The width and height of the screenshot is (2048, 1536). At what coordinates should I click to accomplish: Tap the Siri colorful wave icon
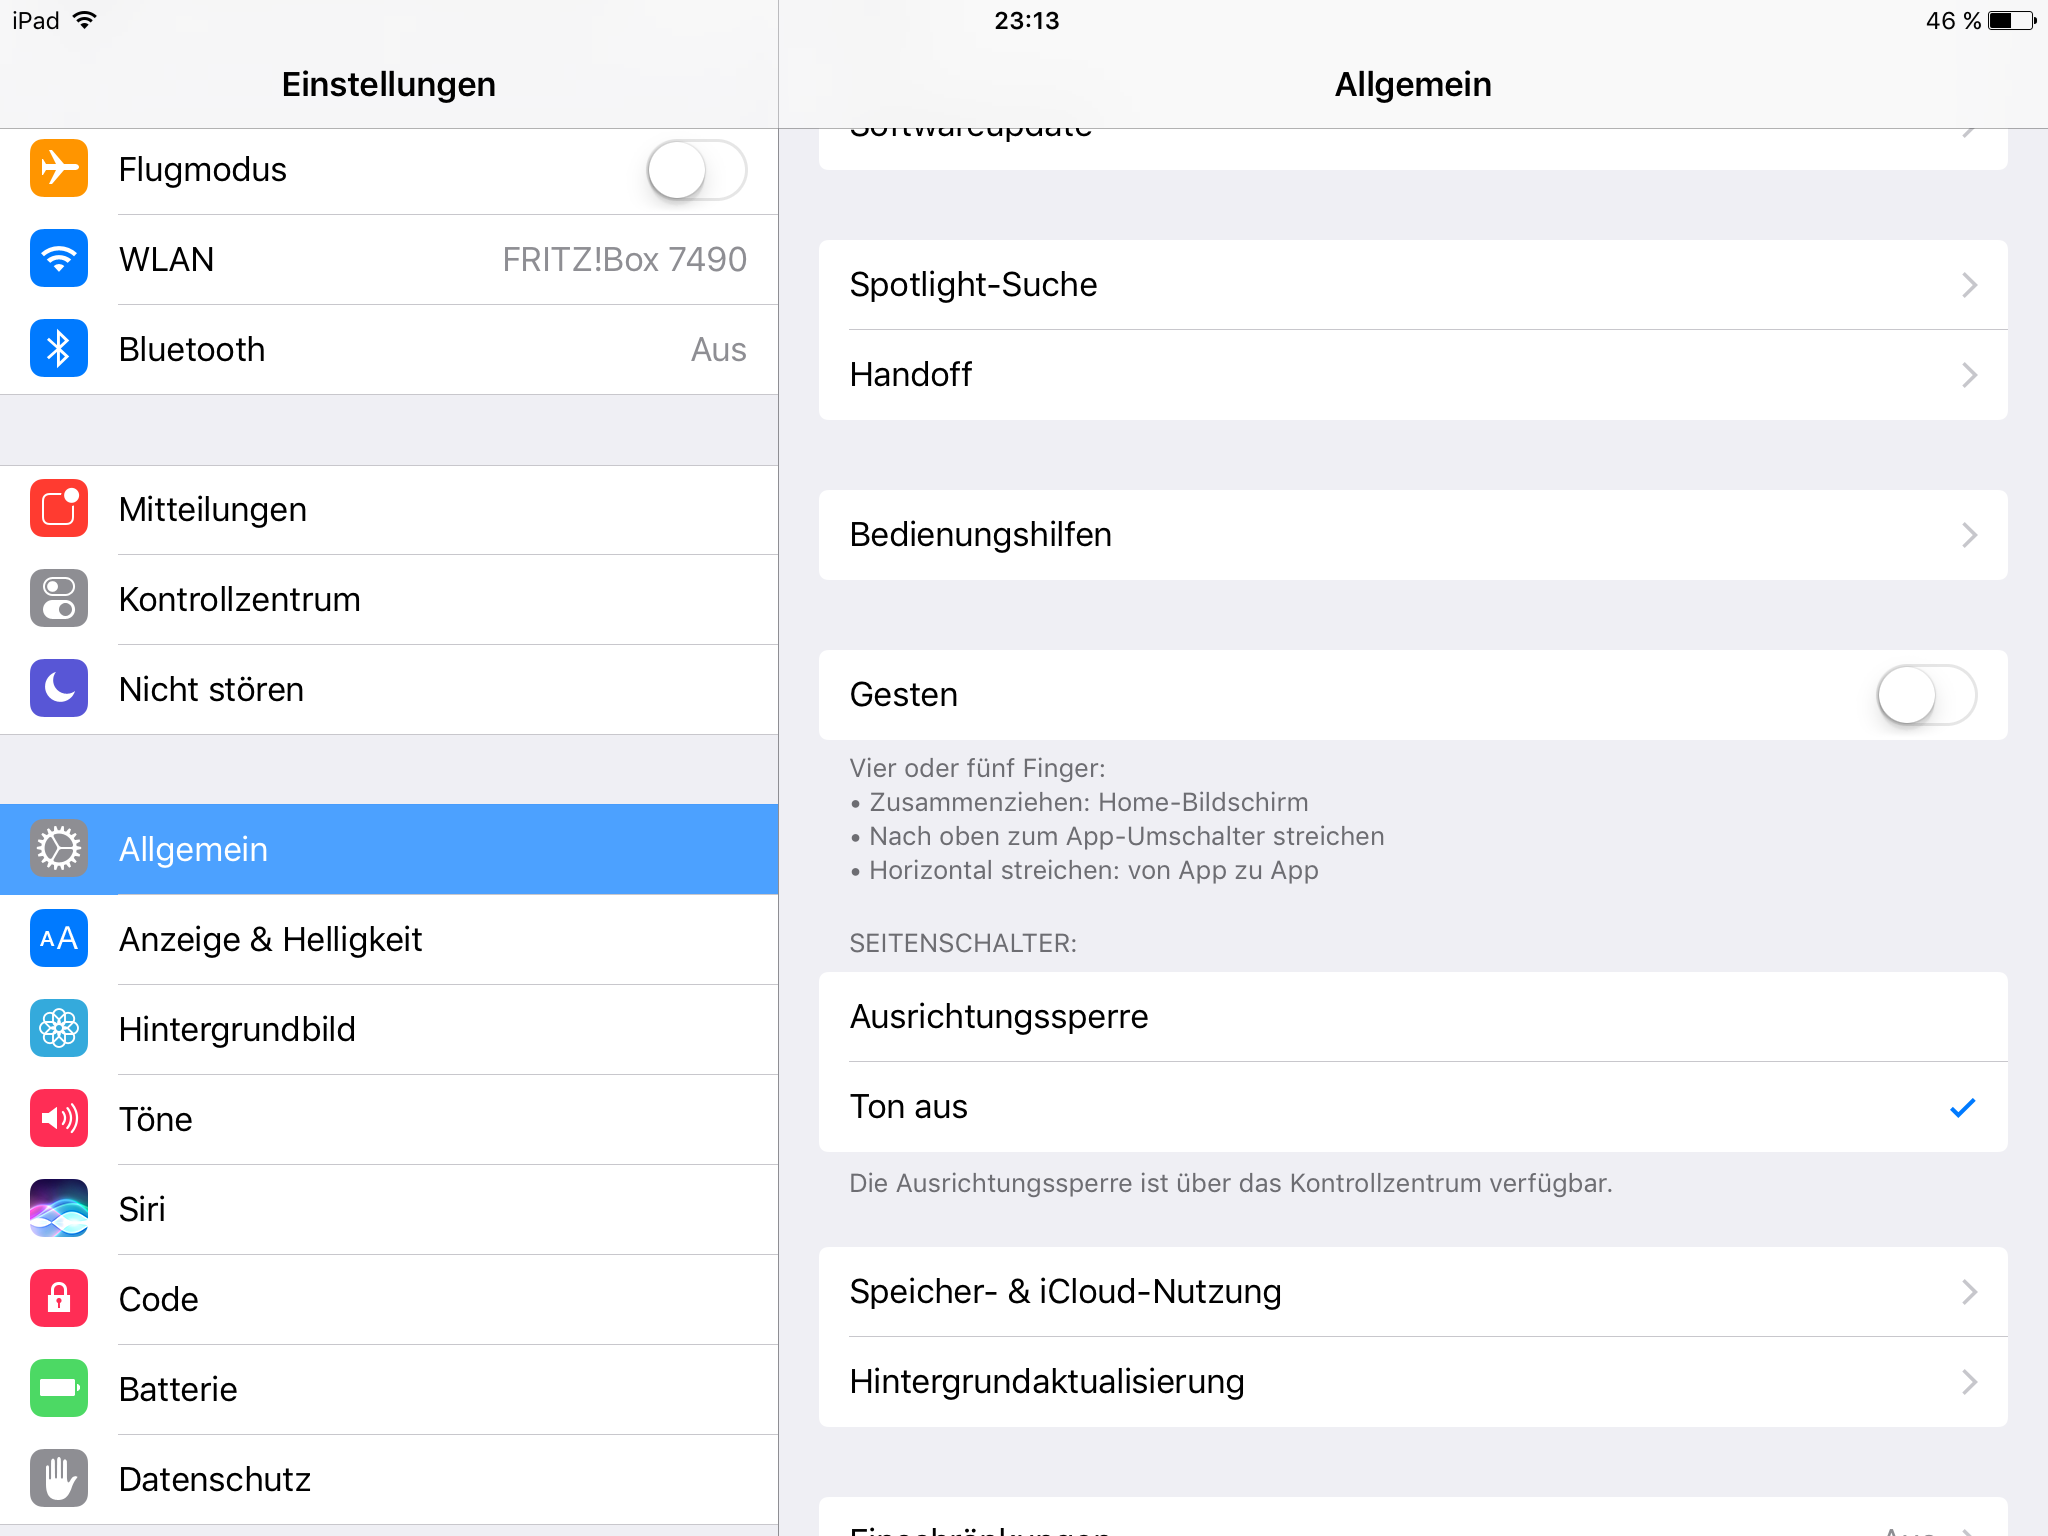59,1208
